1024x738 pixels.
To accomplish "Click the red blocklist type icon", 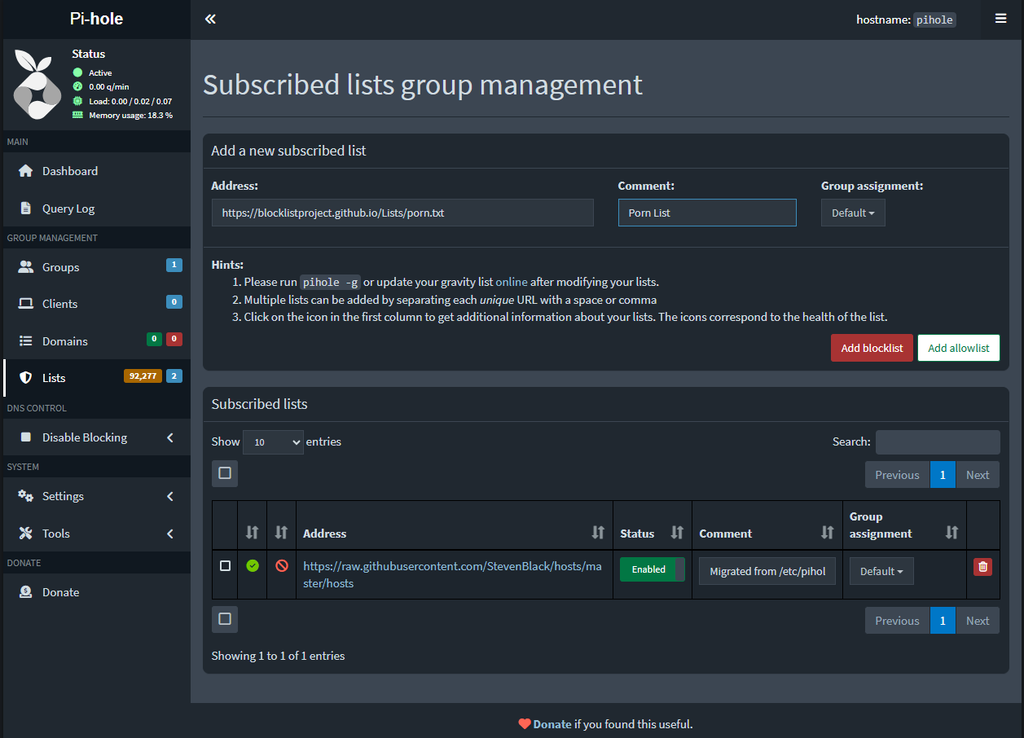I will click(281, 566).
